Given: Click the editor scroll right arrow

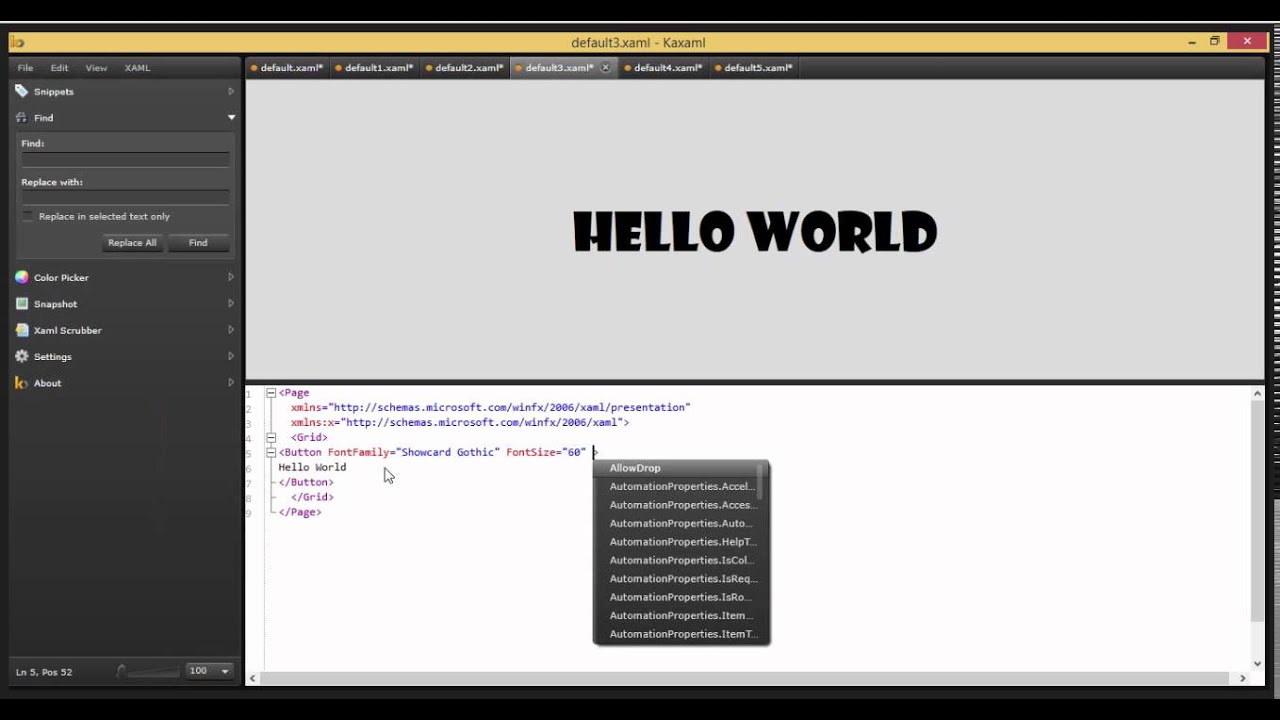Looking at the screenshot, I should (x=1243, y=678).
